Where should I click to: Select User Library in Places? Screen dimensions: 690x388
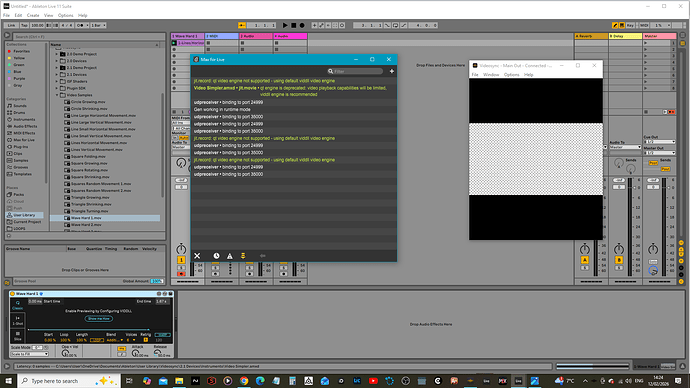[24, 215]
